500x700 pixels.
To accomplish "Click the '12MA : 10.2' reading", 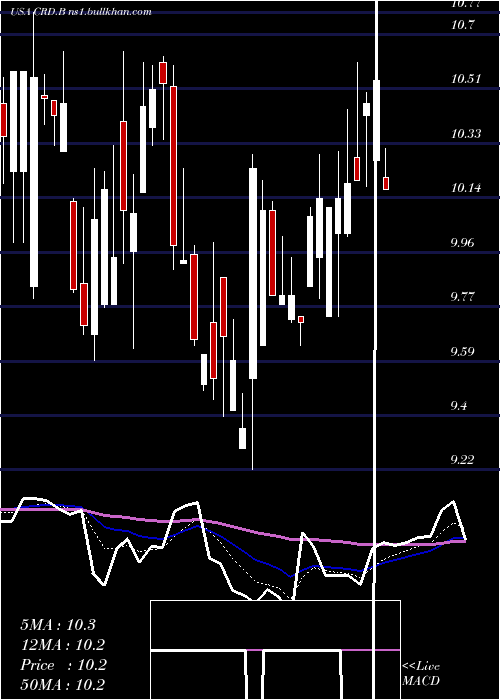I will pos(62,645).
